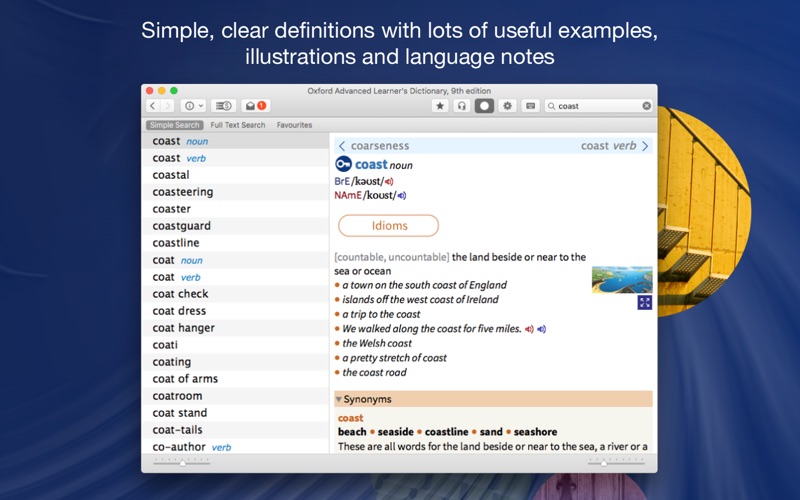Viewport: 800px width, 500px height.
Task: Switch to Simple Search tab
Action: pyautogui.click(x=174, y=125)
